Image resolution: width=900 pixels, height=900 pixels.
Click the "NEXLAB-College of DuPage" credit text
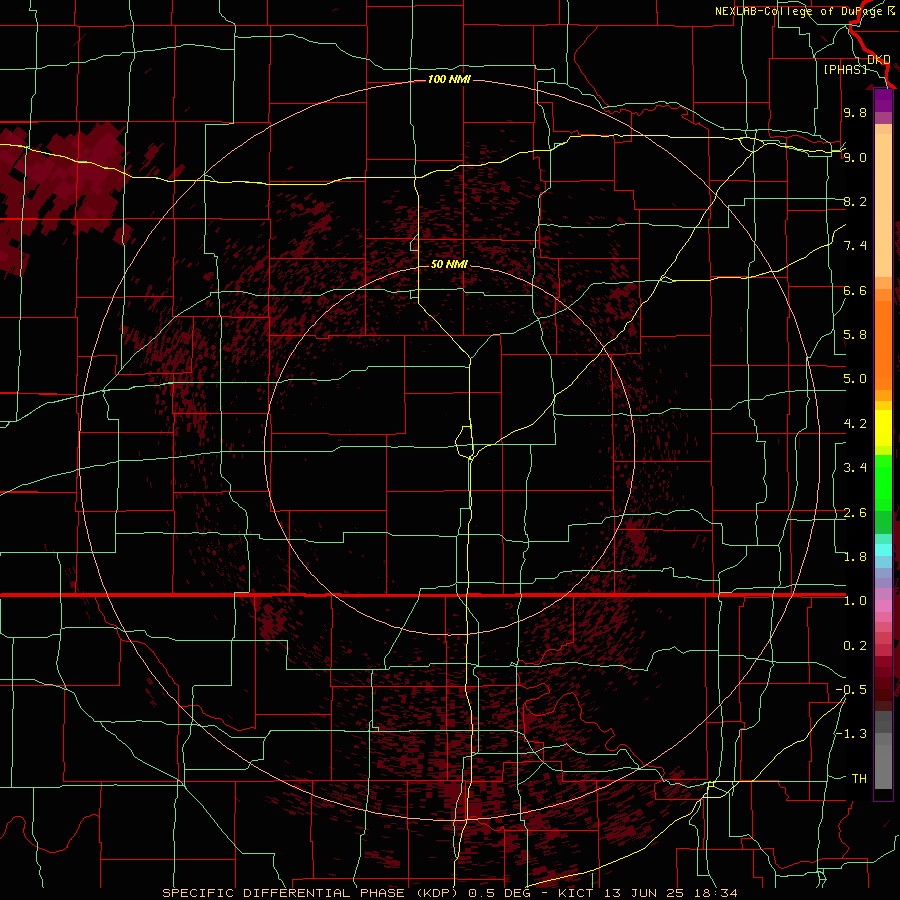799,11
